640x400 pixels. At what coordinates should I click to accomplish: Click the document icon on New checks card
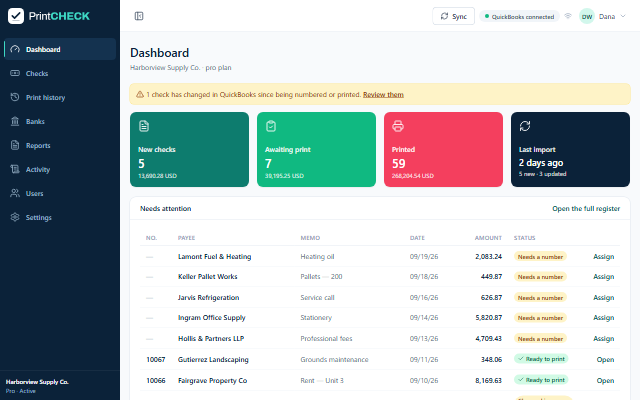tap(144, 126)
